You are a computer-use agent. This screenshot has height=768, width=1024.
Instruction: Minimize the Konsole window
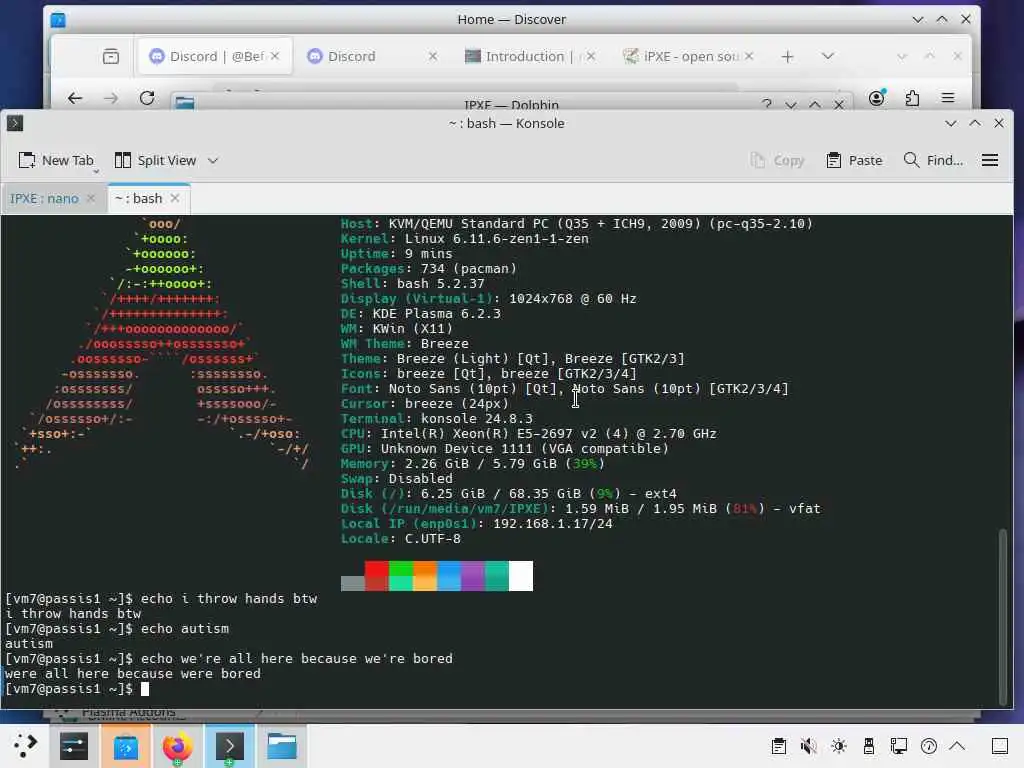[951, 123]
